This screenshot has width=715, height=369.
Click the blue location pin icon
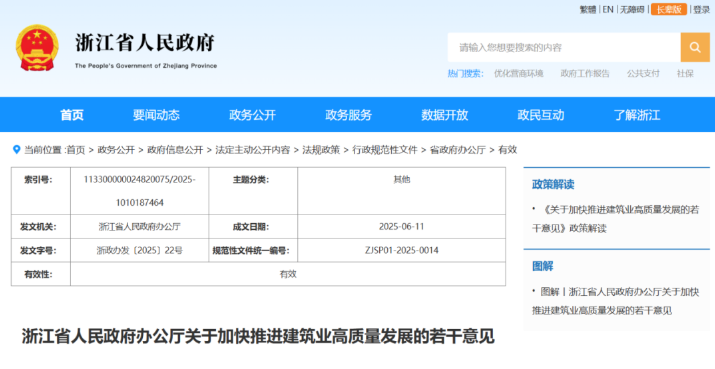tap(16, 150)
